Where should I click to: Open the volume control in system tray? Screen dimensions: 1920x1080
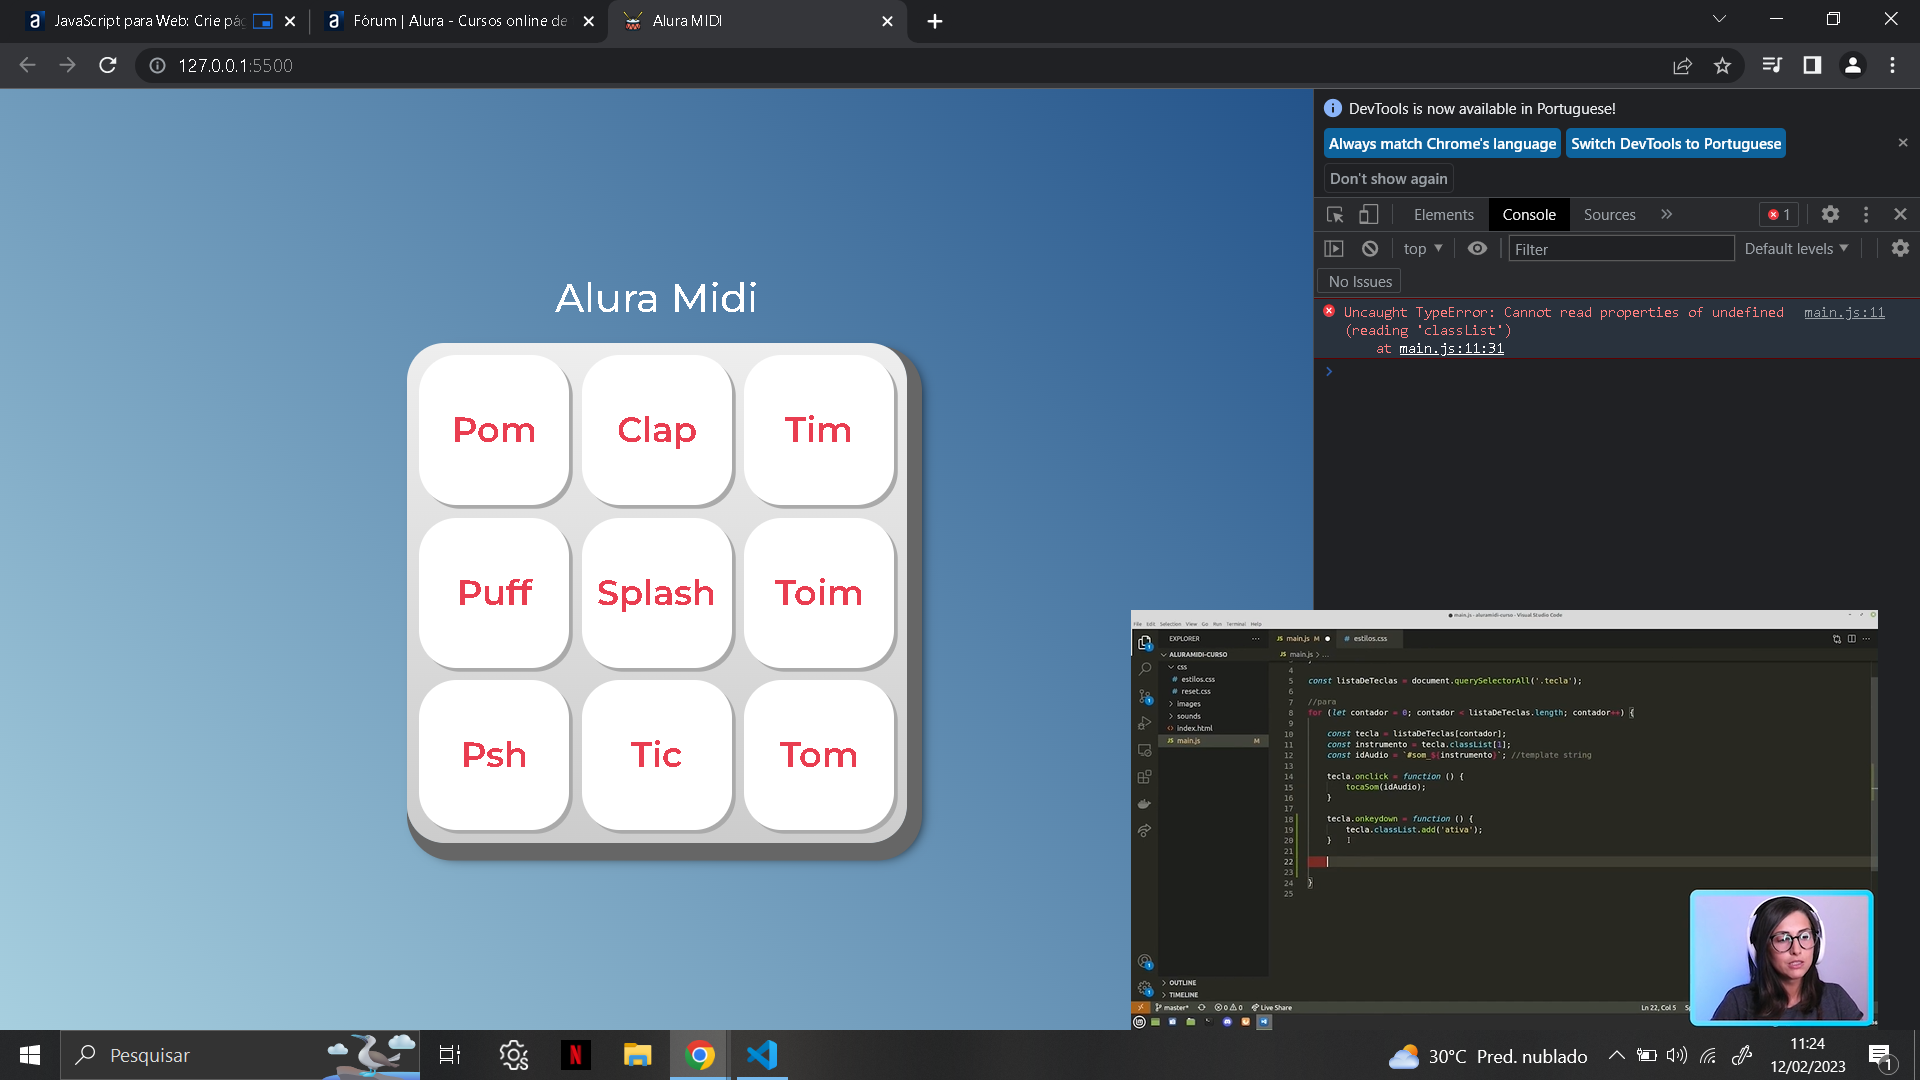tap(1677, 1055)
